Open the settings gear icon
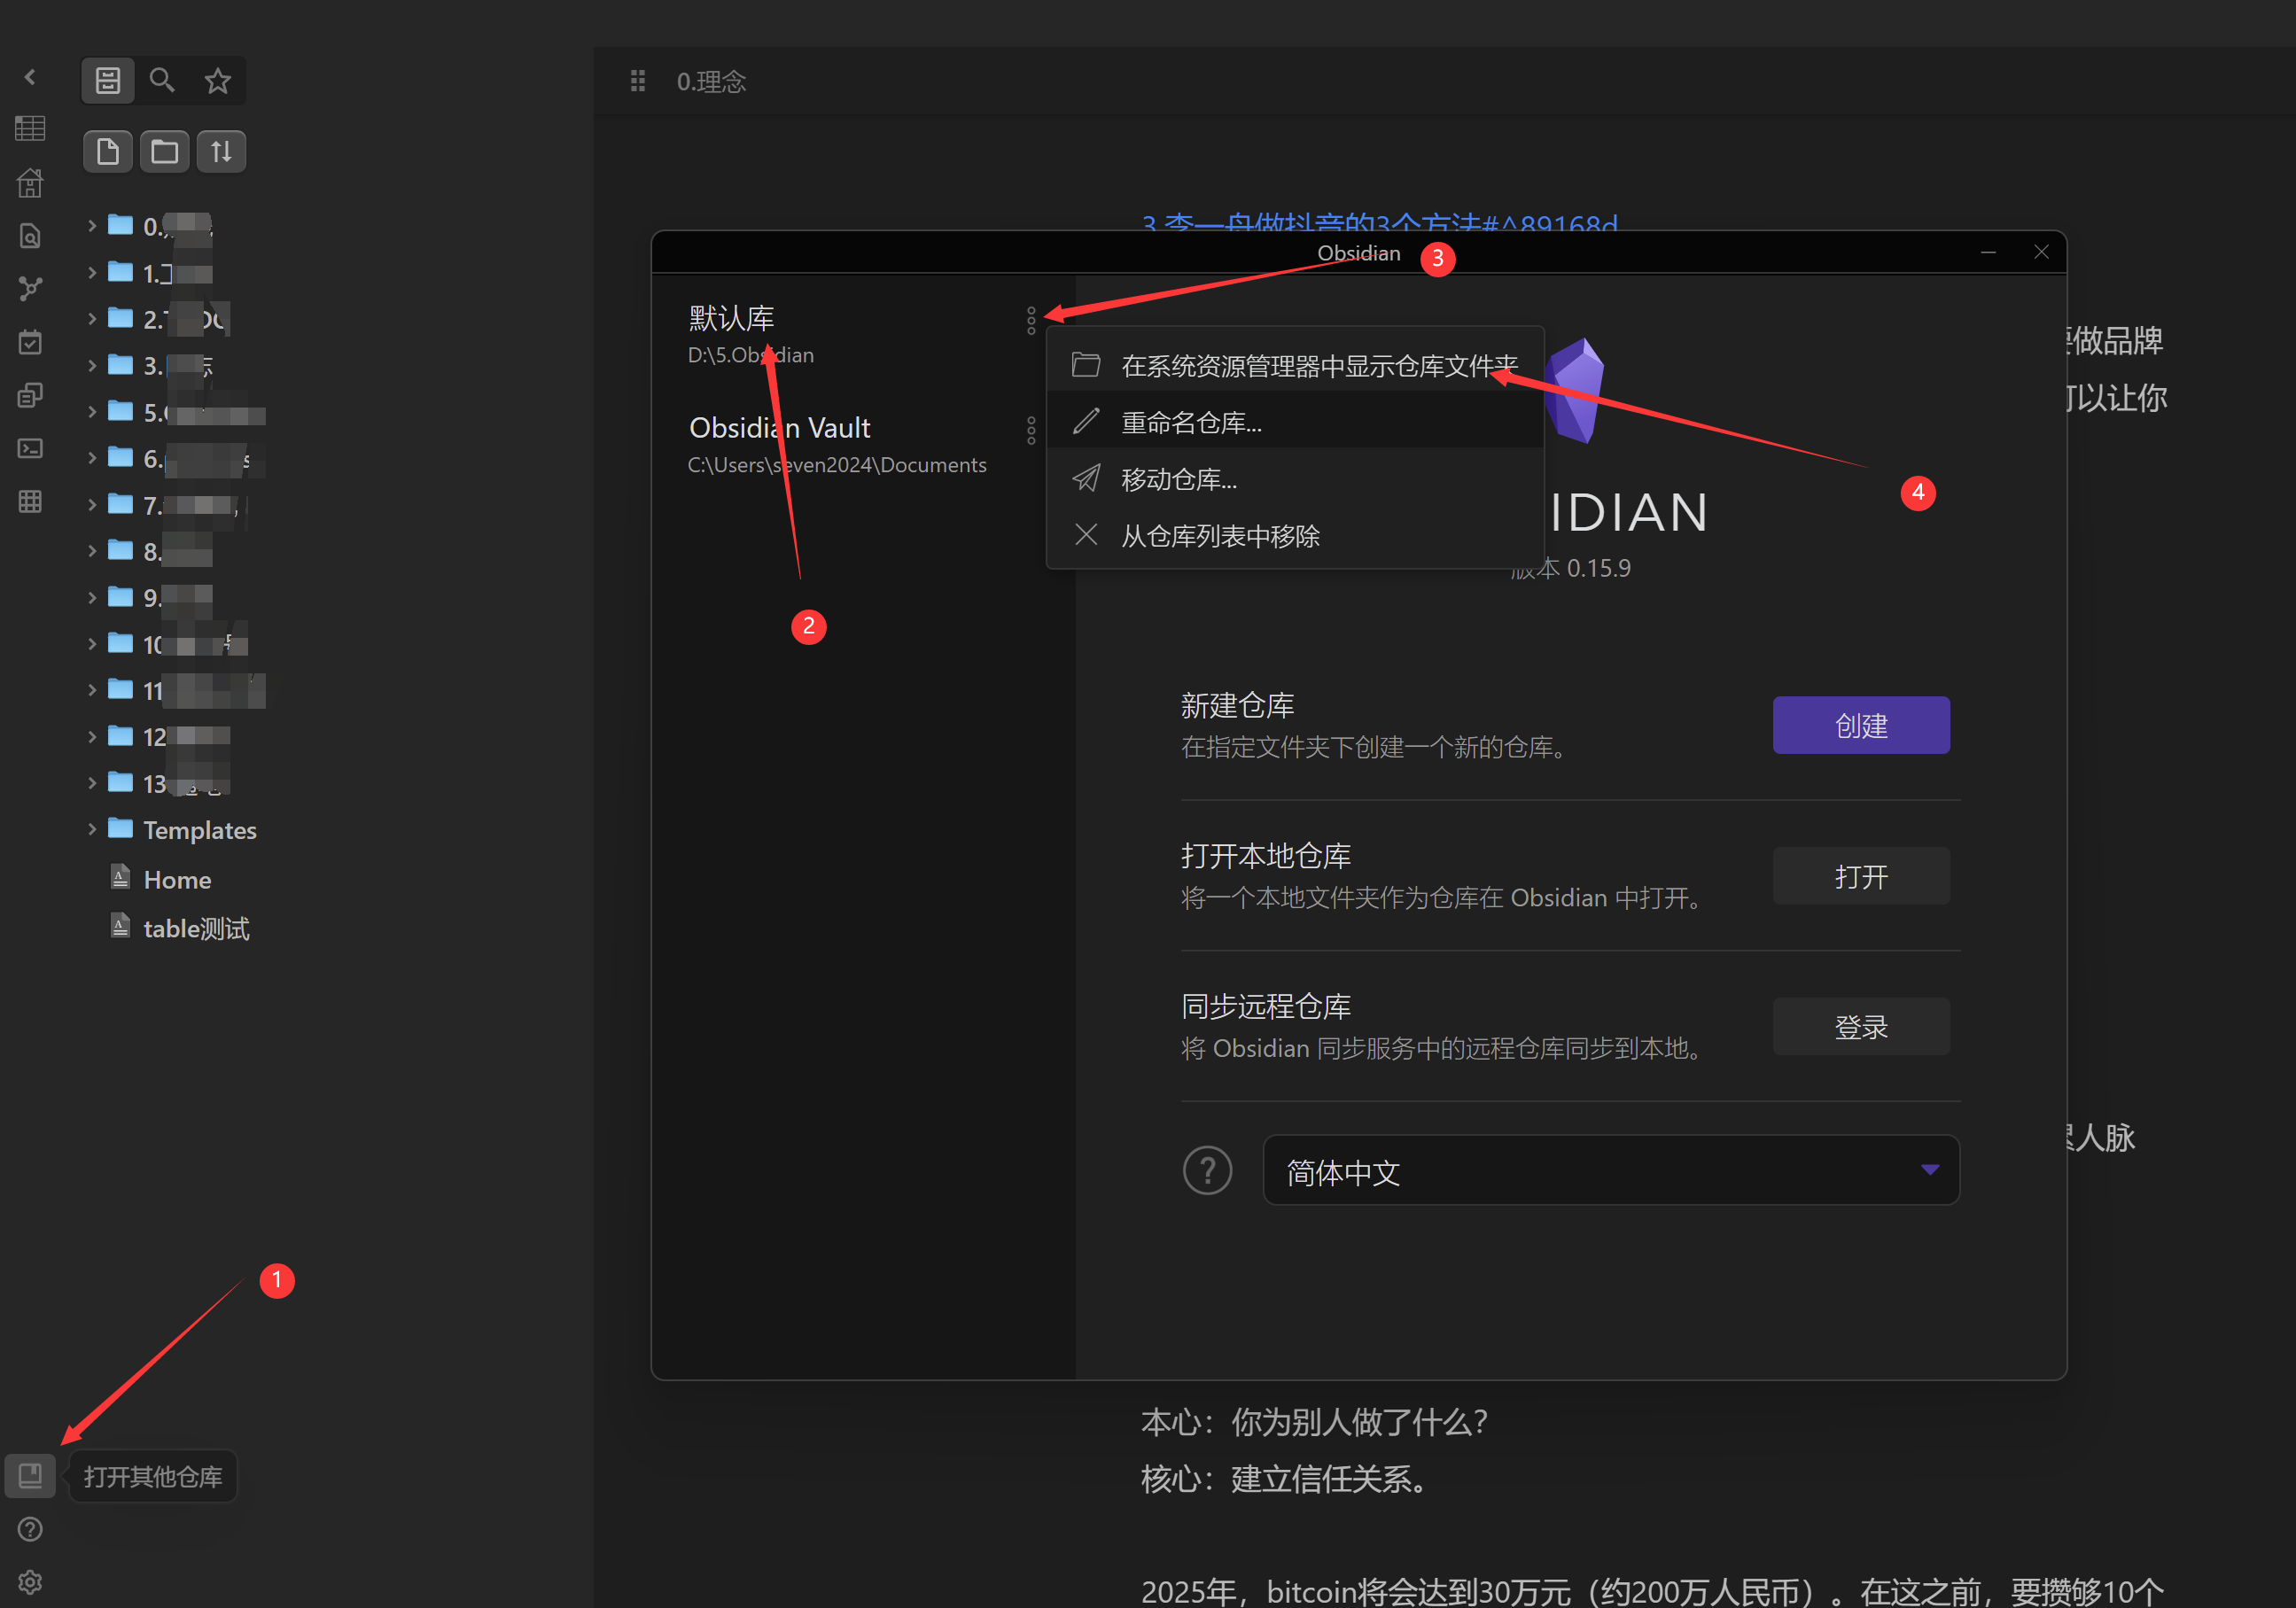 (30, 1582)
